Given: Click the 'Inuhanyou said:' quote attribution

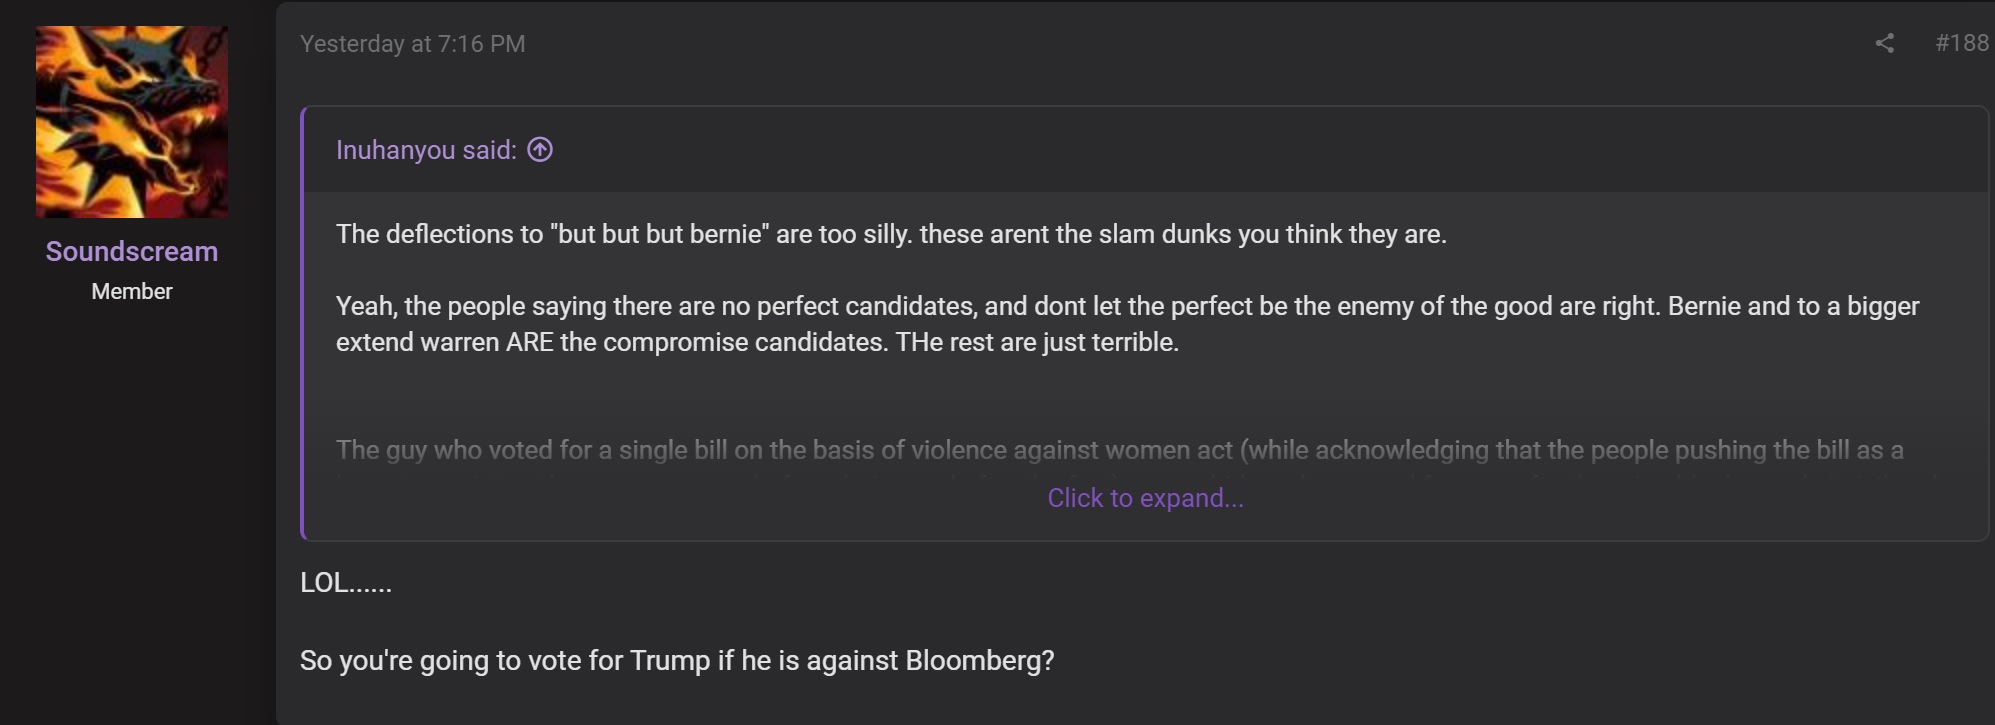Looking at the screenshot, I should coord(426,150).
